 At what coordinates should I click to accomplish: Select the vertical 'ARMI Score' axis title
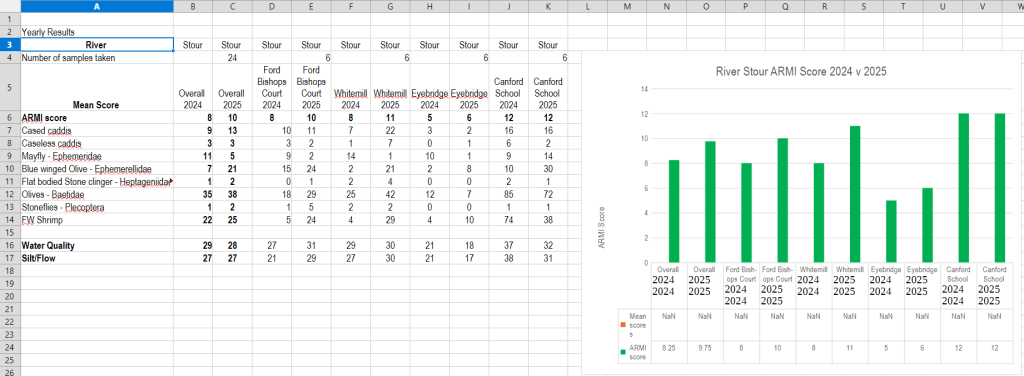click(602, 228)
